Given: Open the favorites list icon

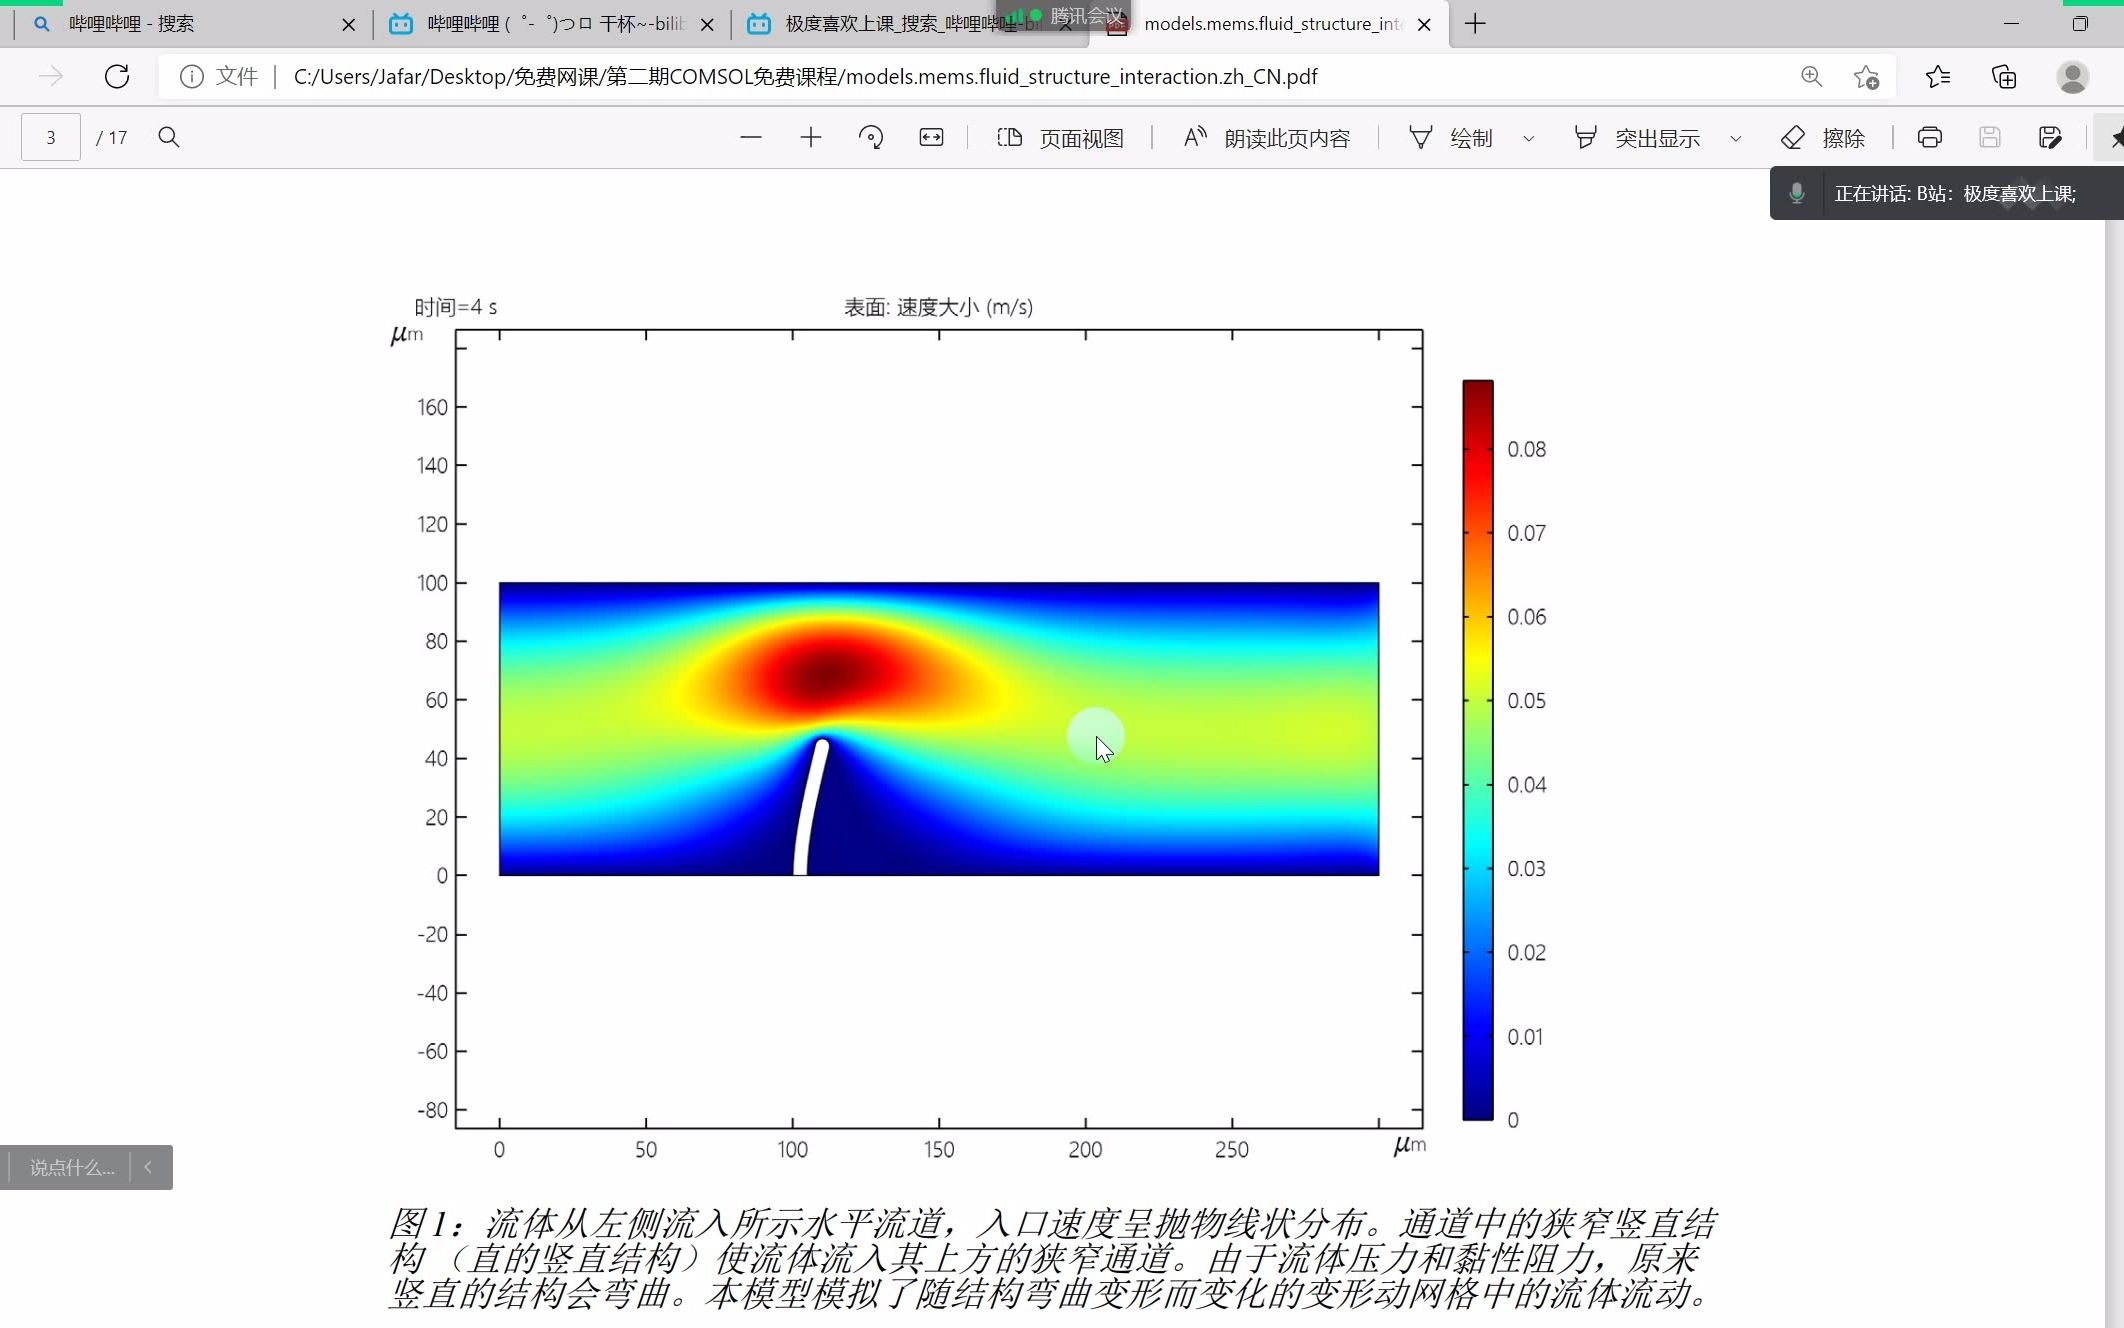Looking at the screenshot, I should (x=1938, y=77).
